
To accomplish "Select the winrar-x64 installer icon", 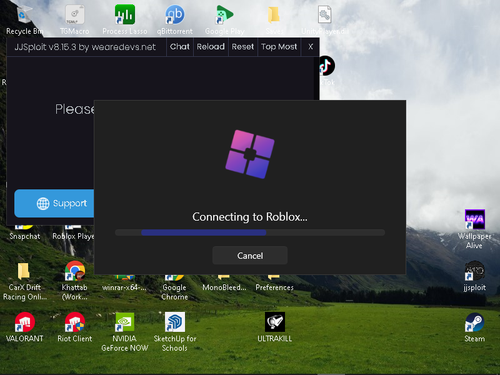I will 125,283.
